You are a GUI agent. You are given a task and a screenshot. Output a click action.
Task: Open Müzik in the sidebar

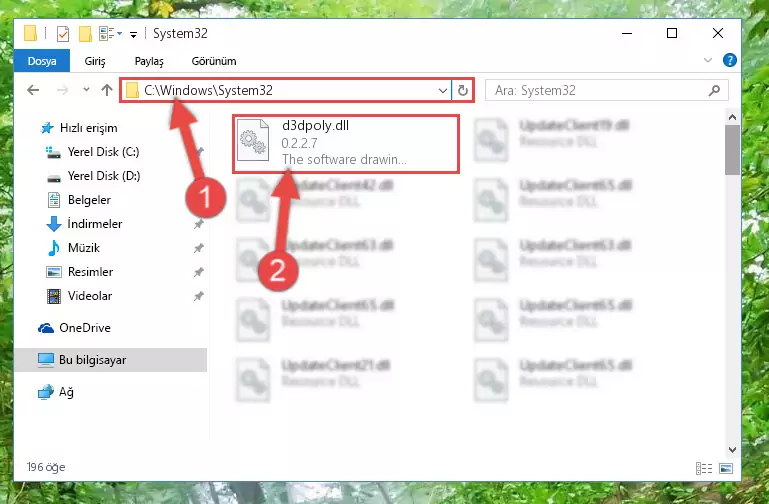point(84,248)
